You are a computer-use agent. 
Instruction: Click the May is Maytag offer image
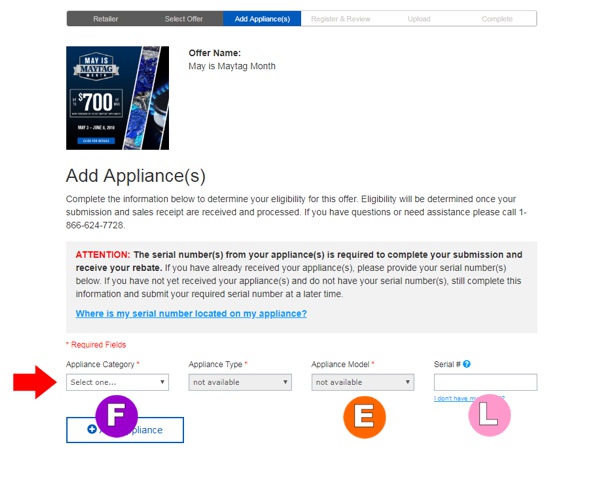tap(117, 98)
